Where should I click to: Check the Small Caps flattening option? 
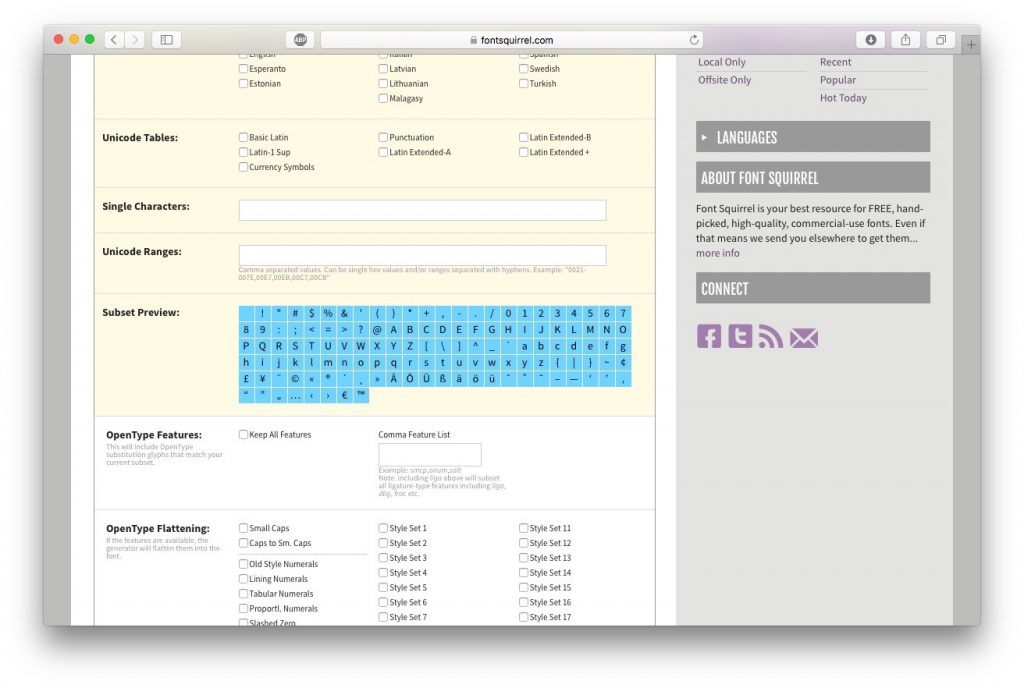[243, 528]
